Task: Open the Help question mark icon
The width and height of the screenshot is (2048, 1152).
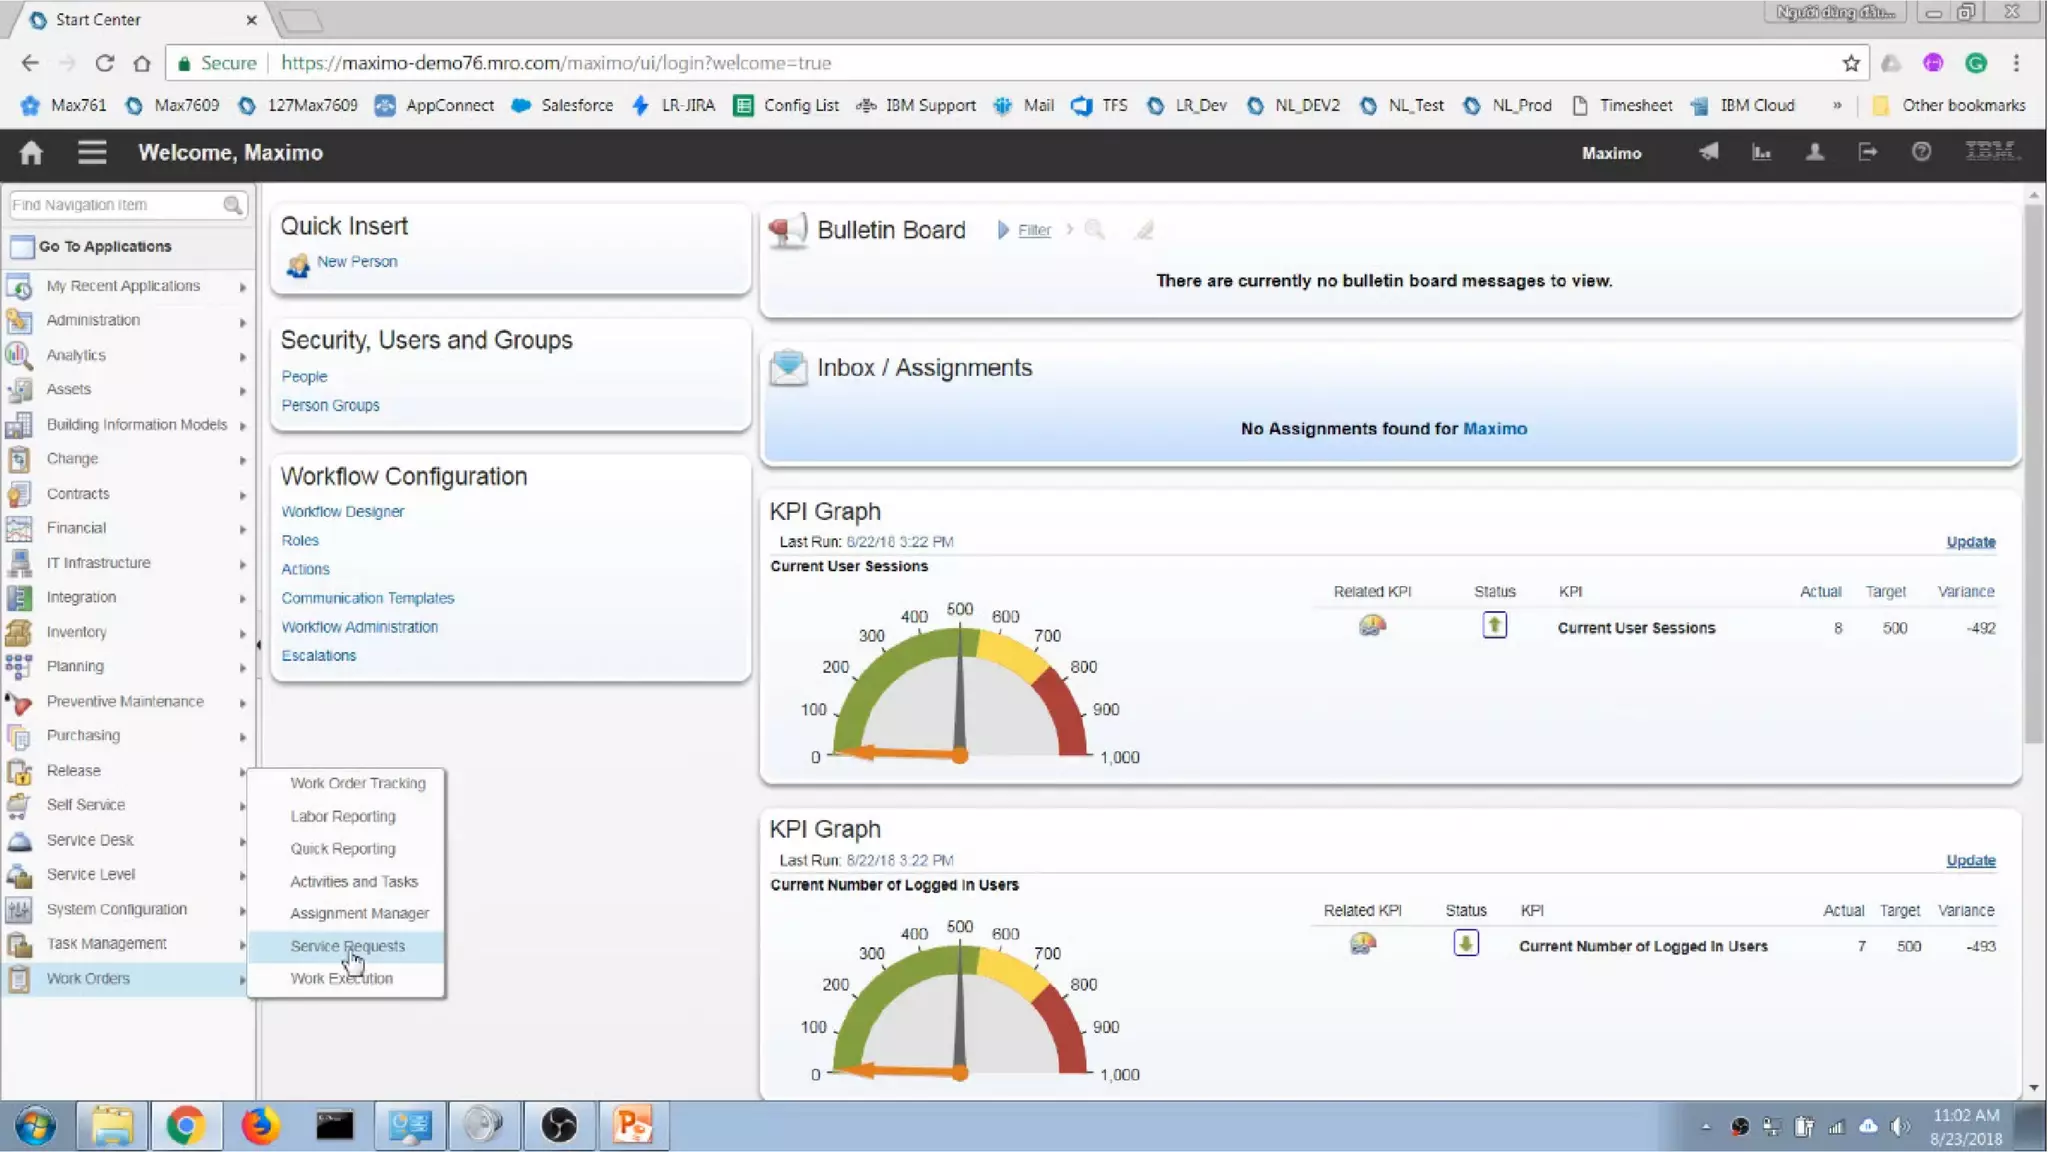Action: point(1921,152)
